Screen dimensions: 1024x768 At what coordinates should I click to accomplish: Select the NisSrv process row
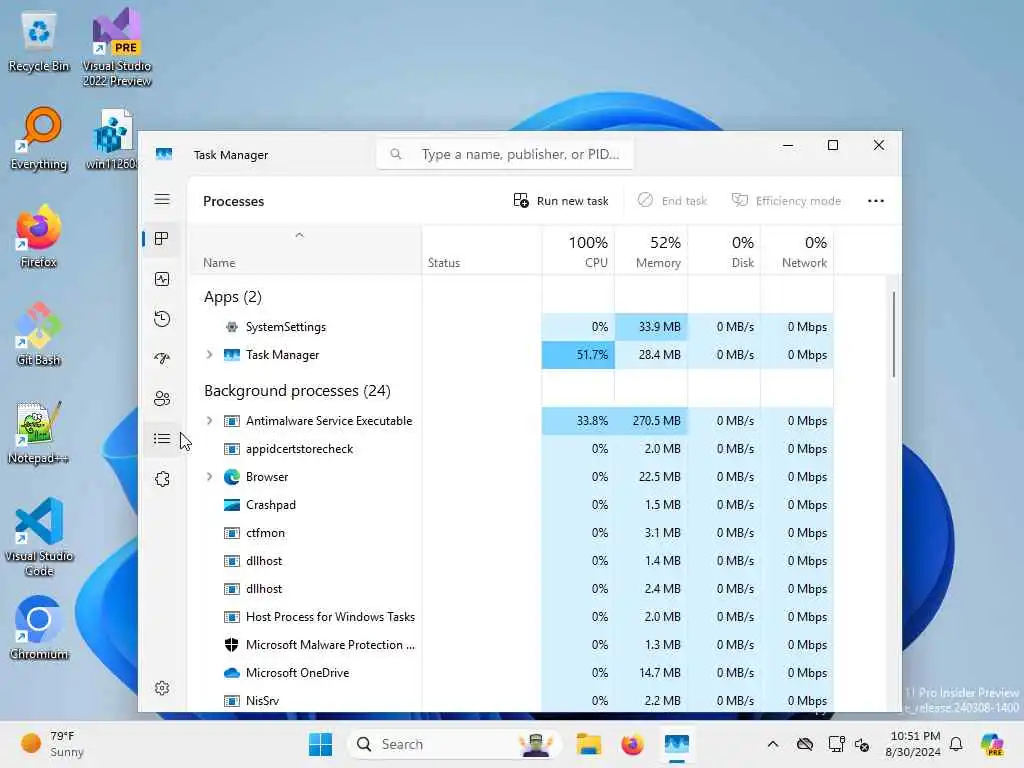click(x=511, y=701)
